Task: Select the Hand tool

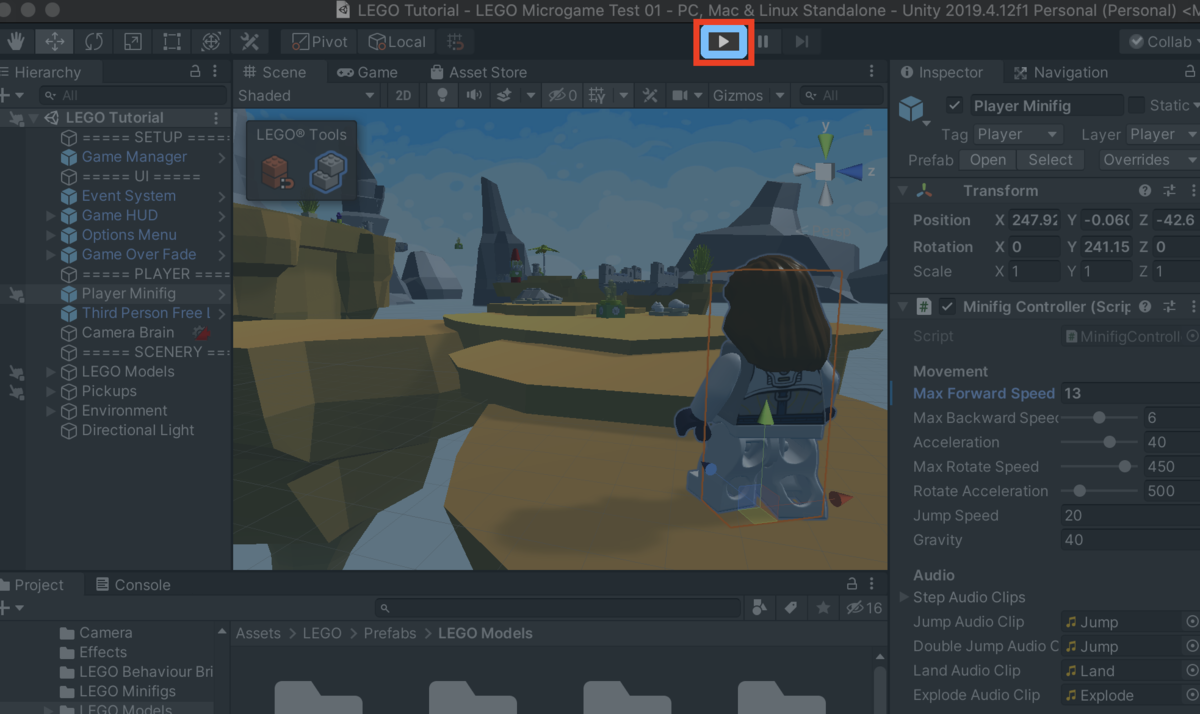Action: (x=16, y=42)
